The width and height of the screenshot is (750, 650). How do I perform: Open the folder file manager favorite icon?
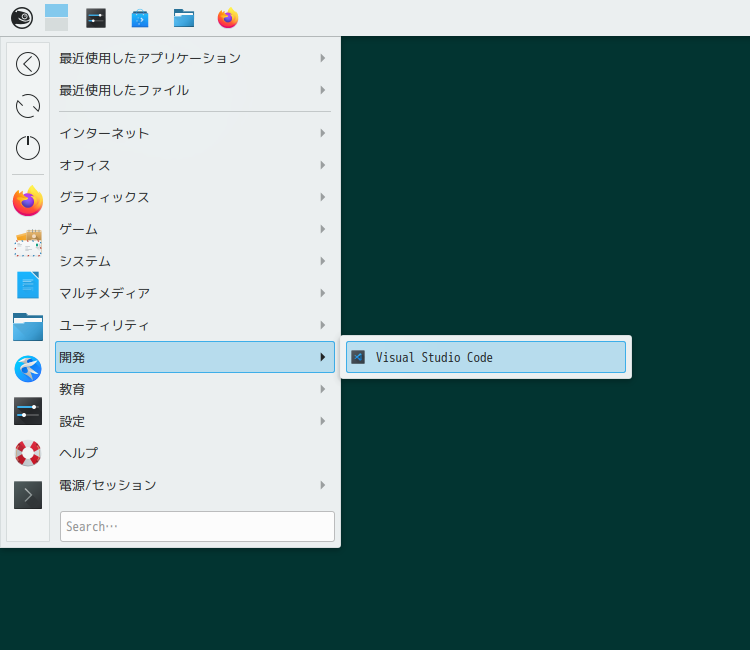(x=28, y=327)
